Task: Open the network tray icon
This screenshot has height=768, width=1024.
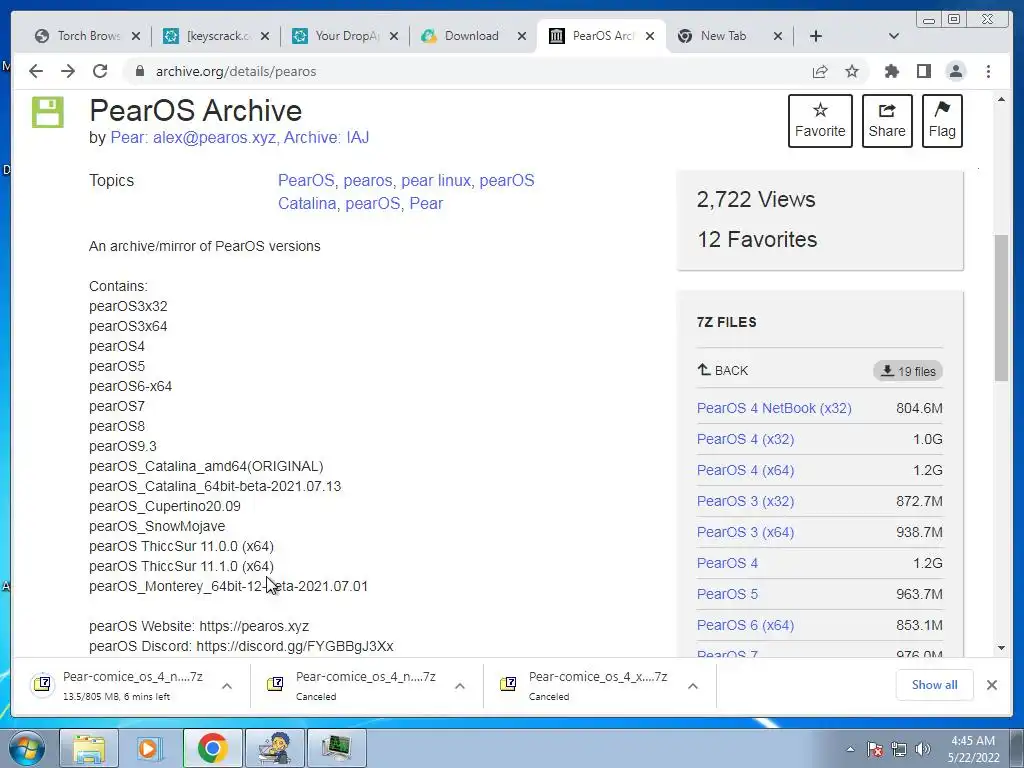Action: [899, 749]
